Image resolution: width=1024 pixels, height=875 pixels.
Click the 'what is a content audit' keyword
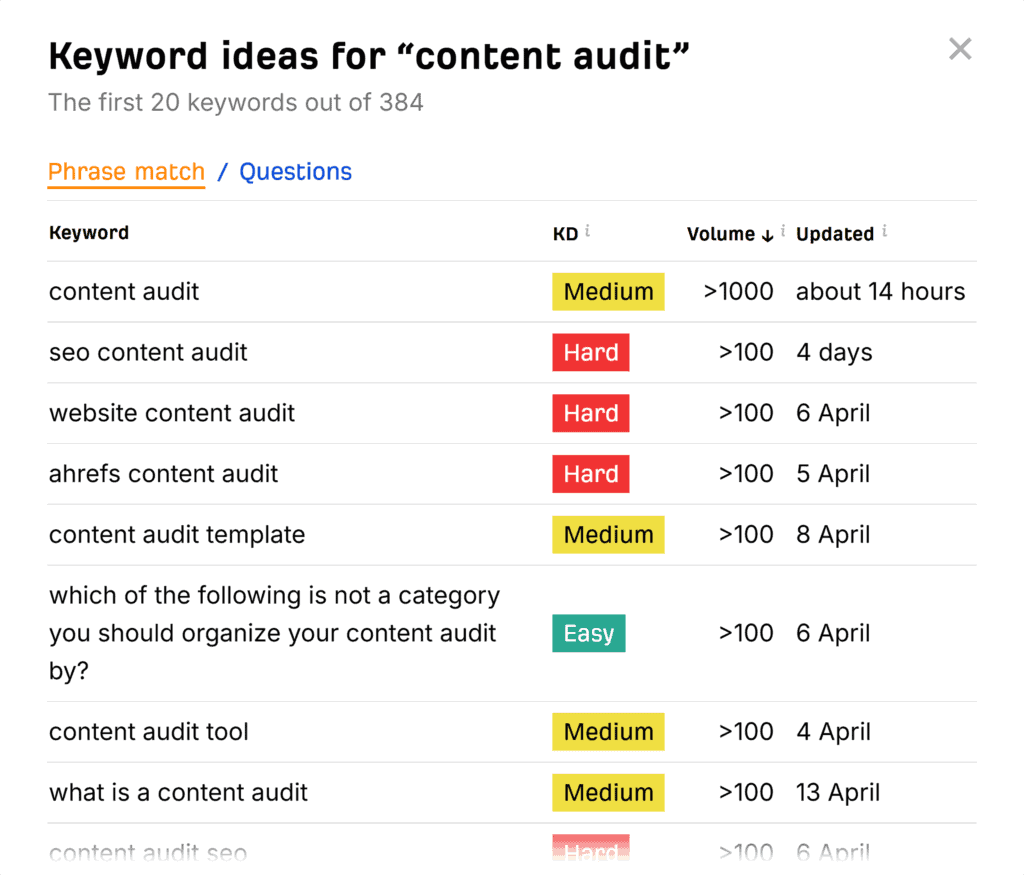point(178,793)
